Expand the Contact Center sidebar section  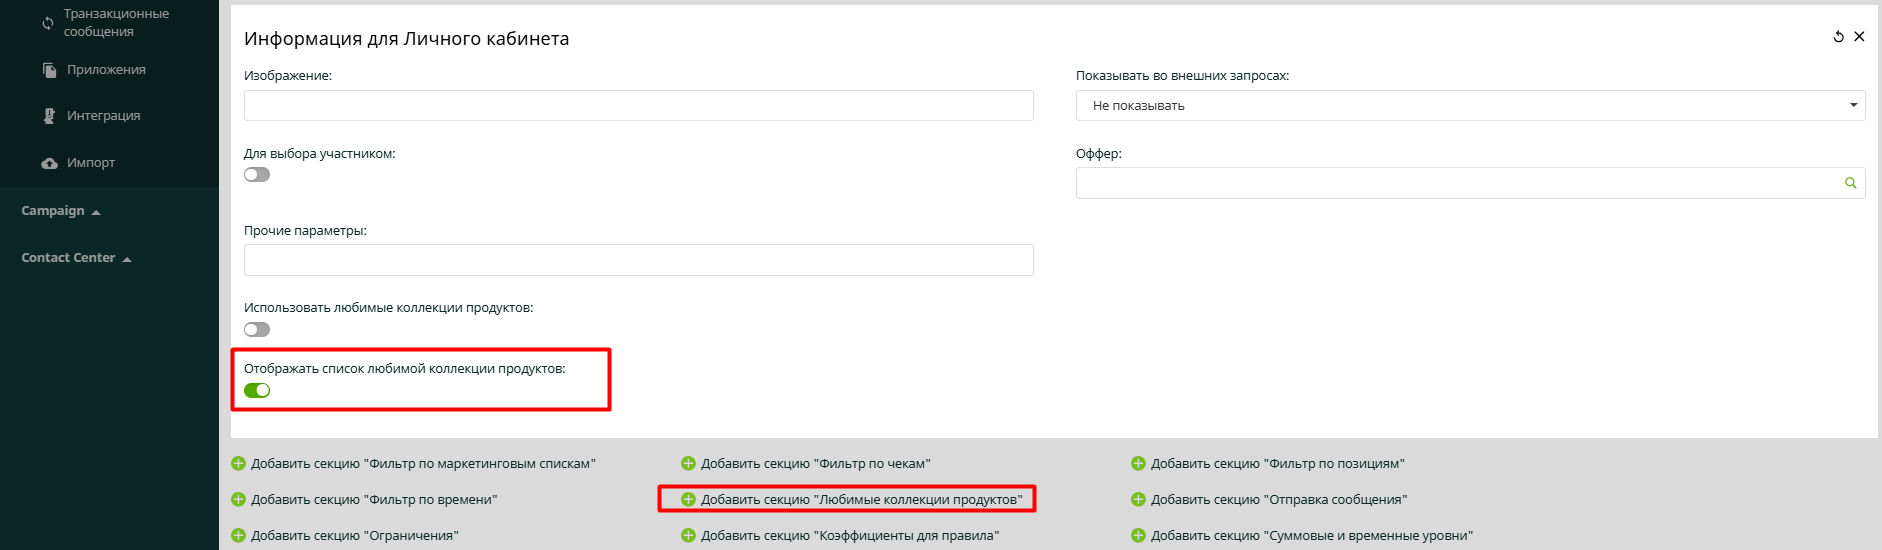click(76, 258)
